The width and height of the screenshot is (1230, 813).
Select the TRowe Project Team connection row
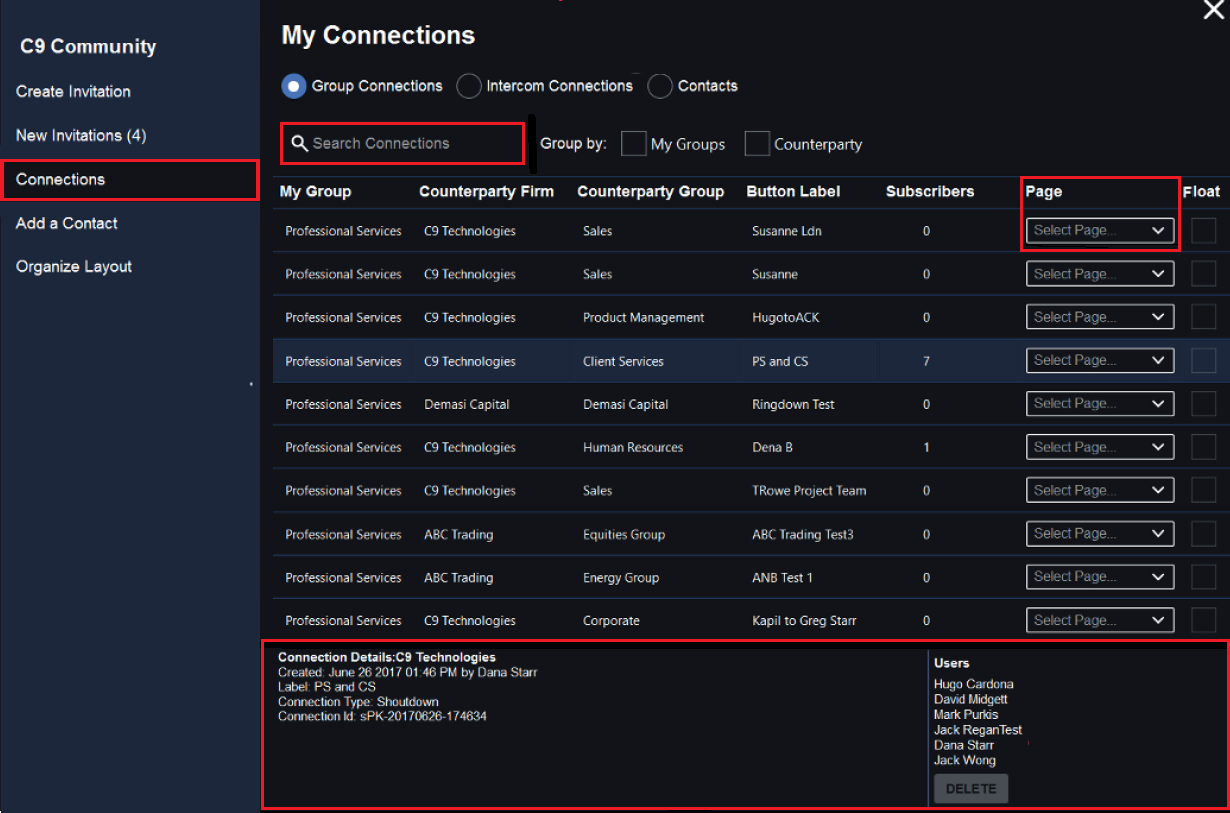pos(751,490)
